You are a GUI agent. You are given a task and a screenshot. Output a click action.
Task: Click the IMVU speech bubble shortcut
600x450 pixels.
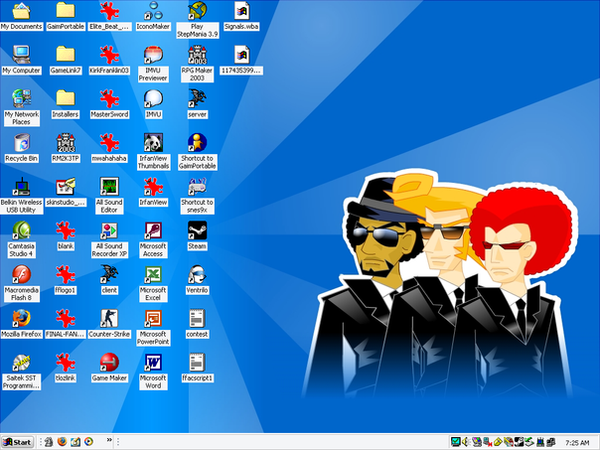pyautogui.click(x=153, y=99)
